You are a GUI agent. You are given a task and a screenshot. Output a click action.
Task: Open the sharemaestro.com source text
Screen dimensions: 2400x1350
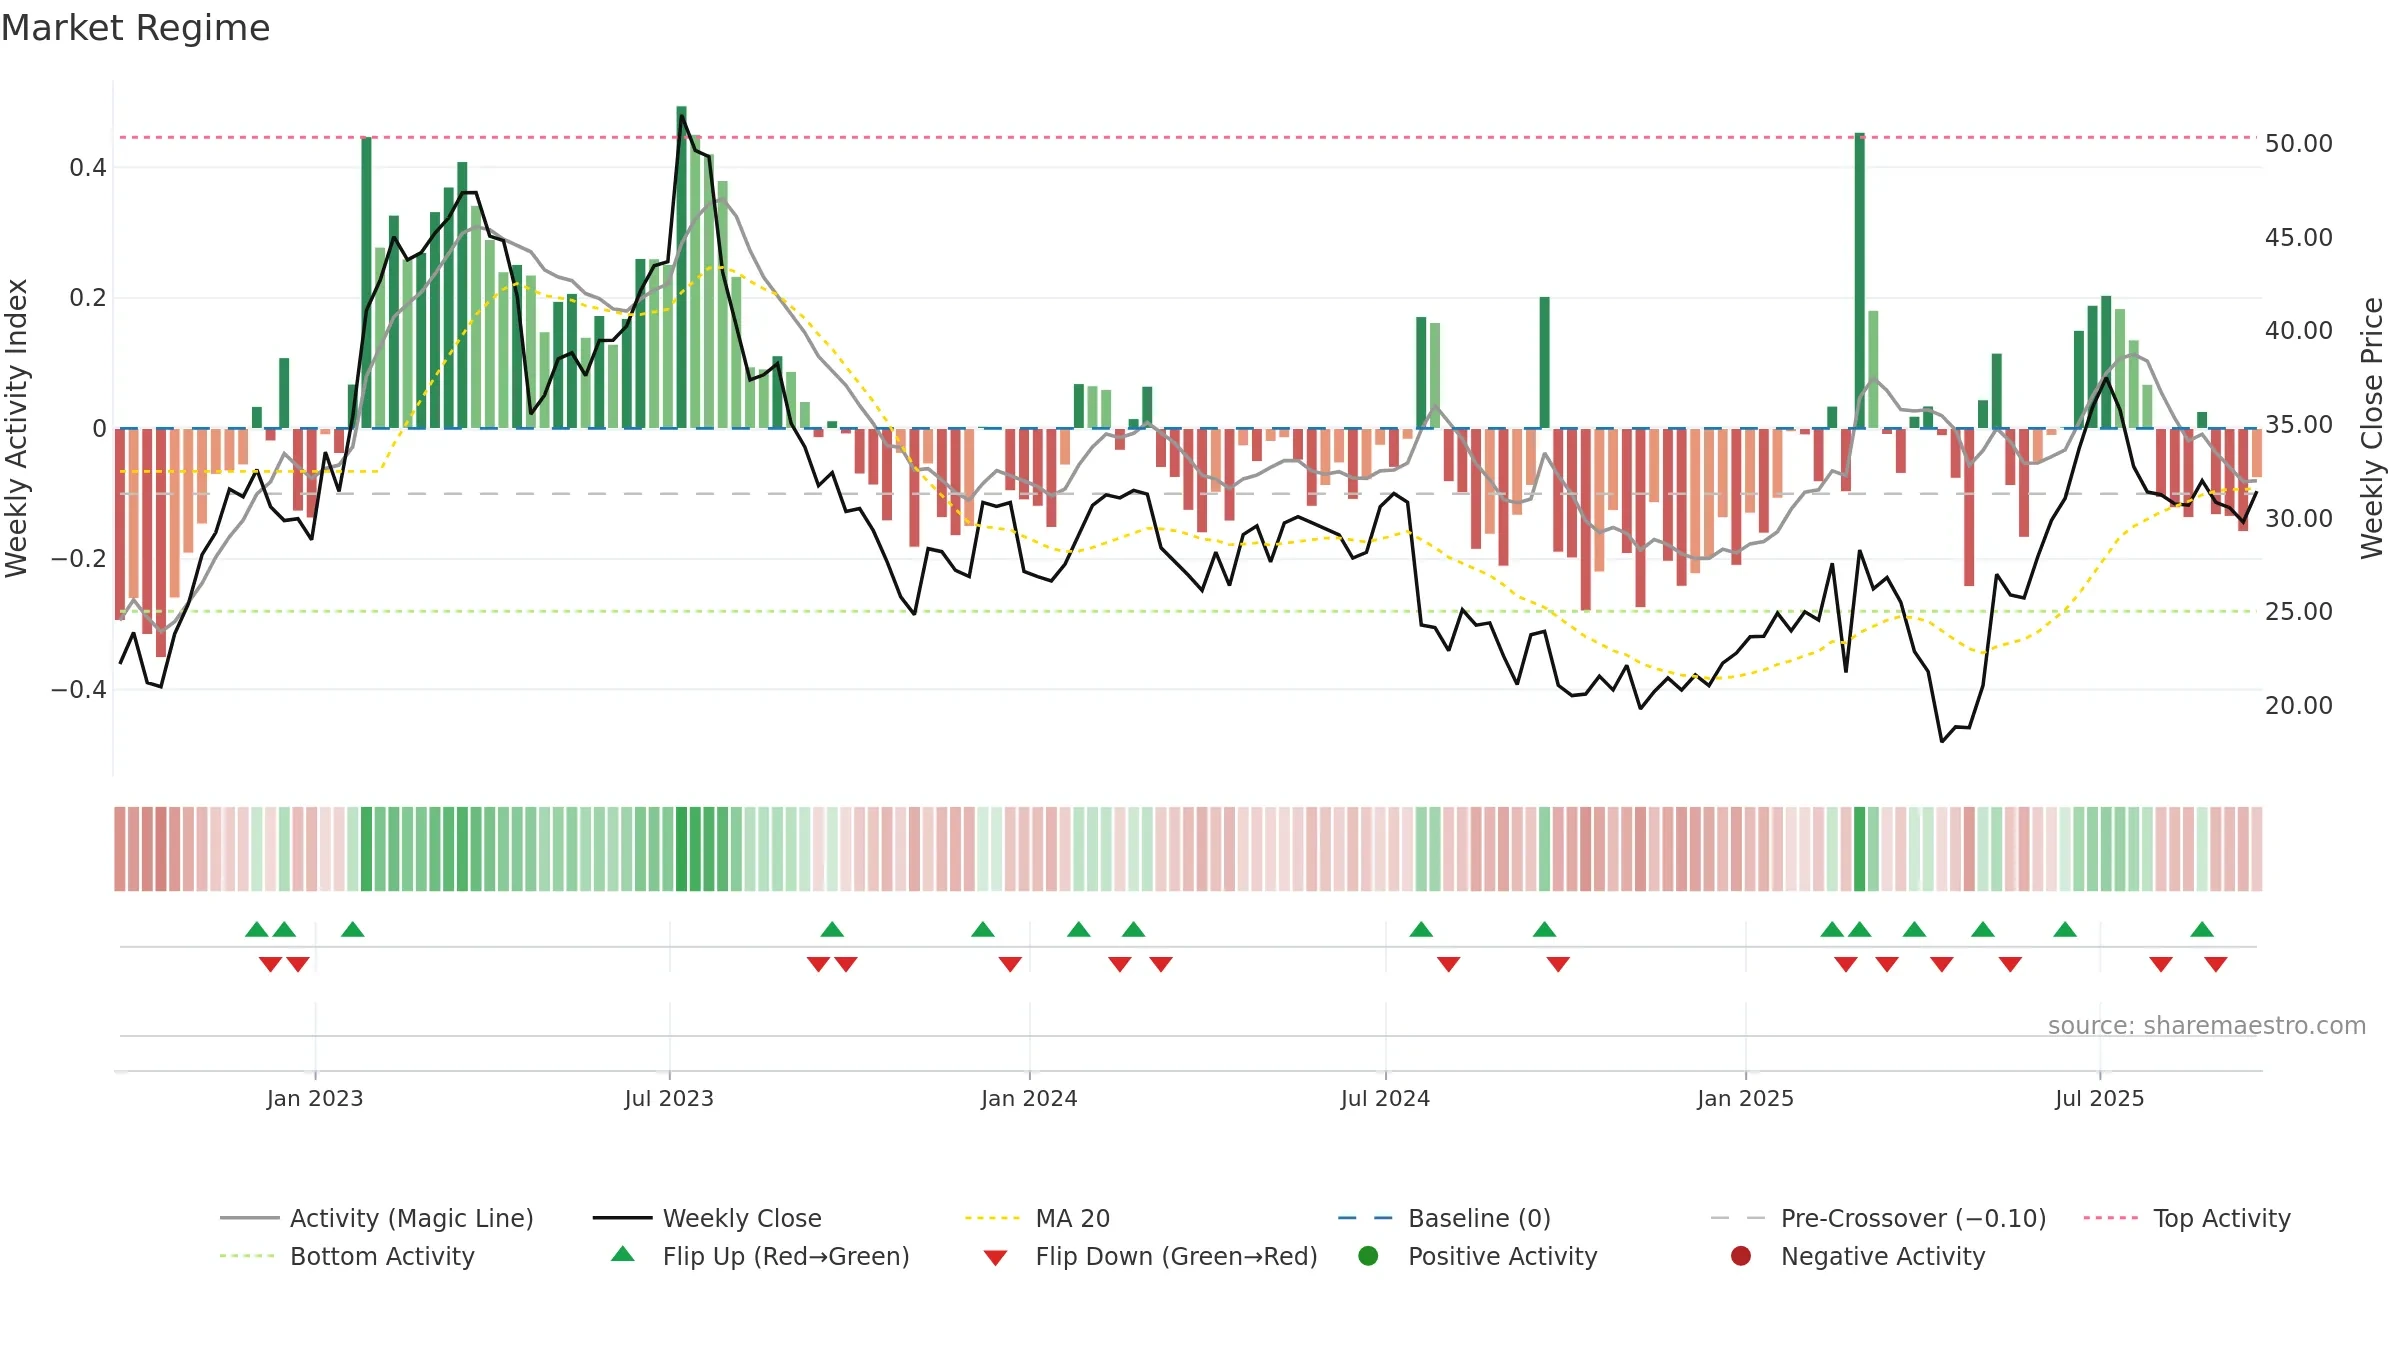pyautogui.click(x=2207, y=1025)
